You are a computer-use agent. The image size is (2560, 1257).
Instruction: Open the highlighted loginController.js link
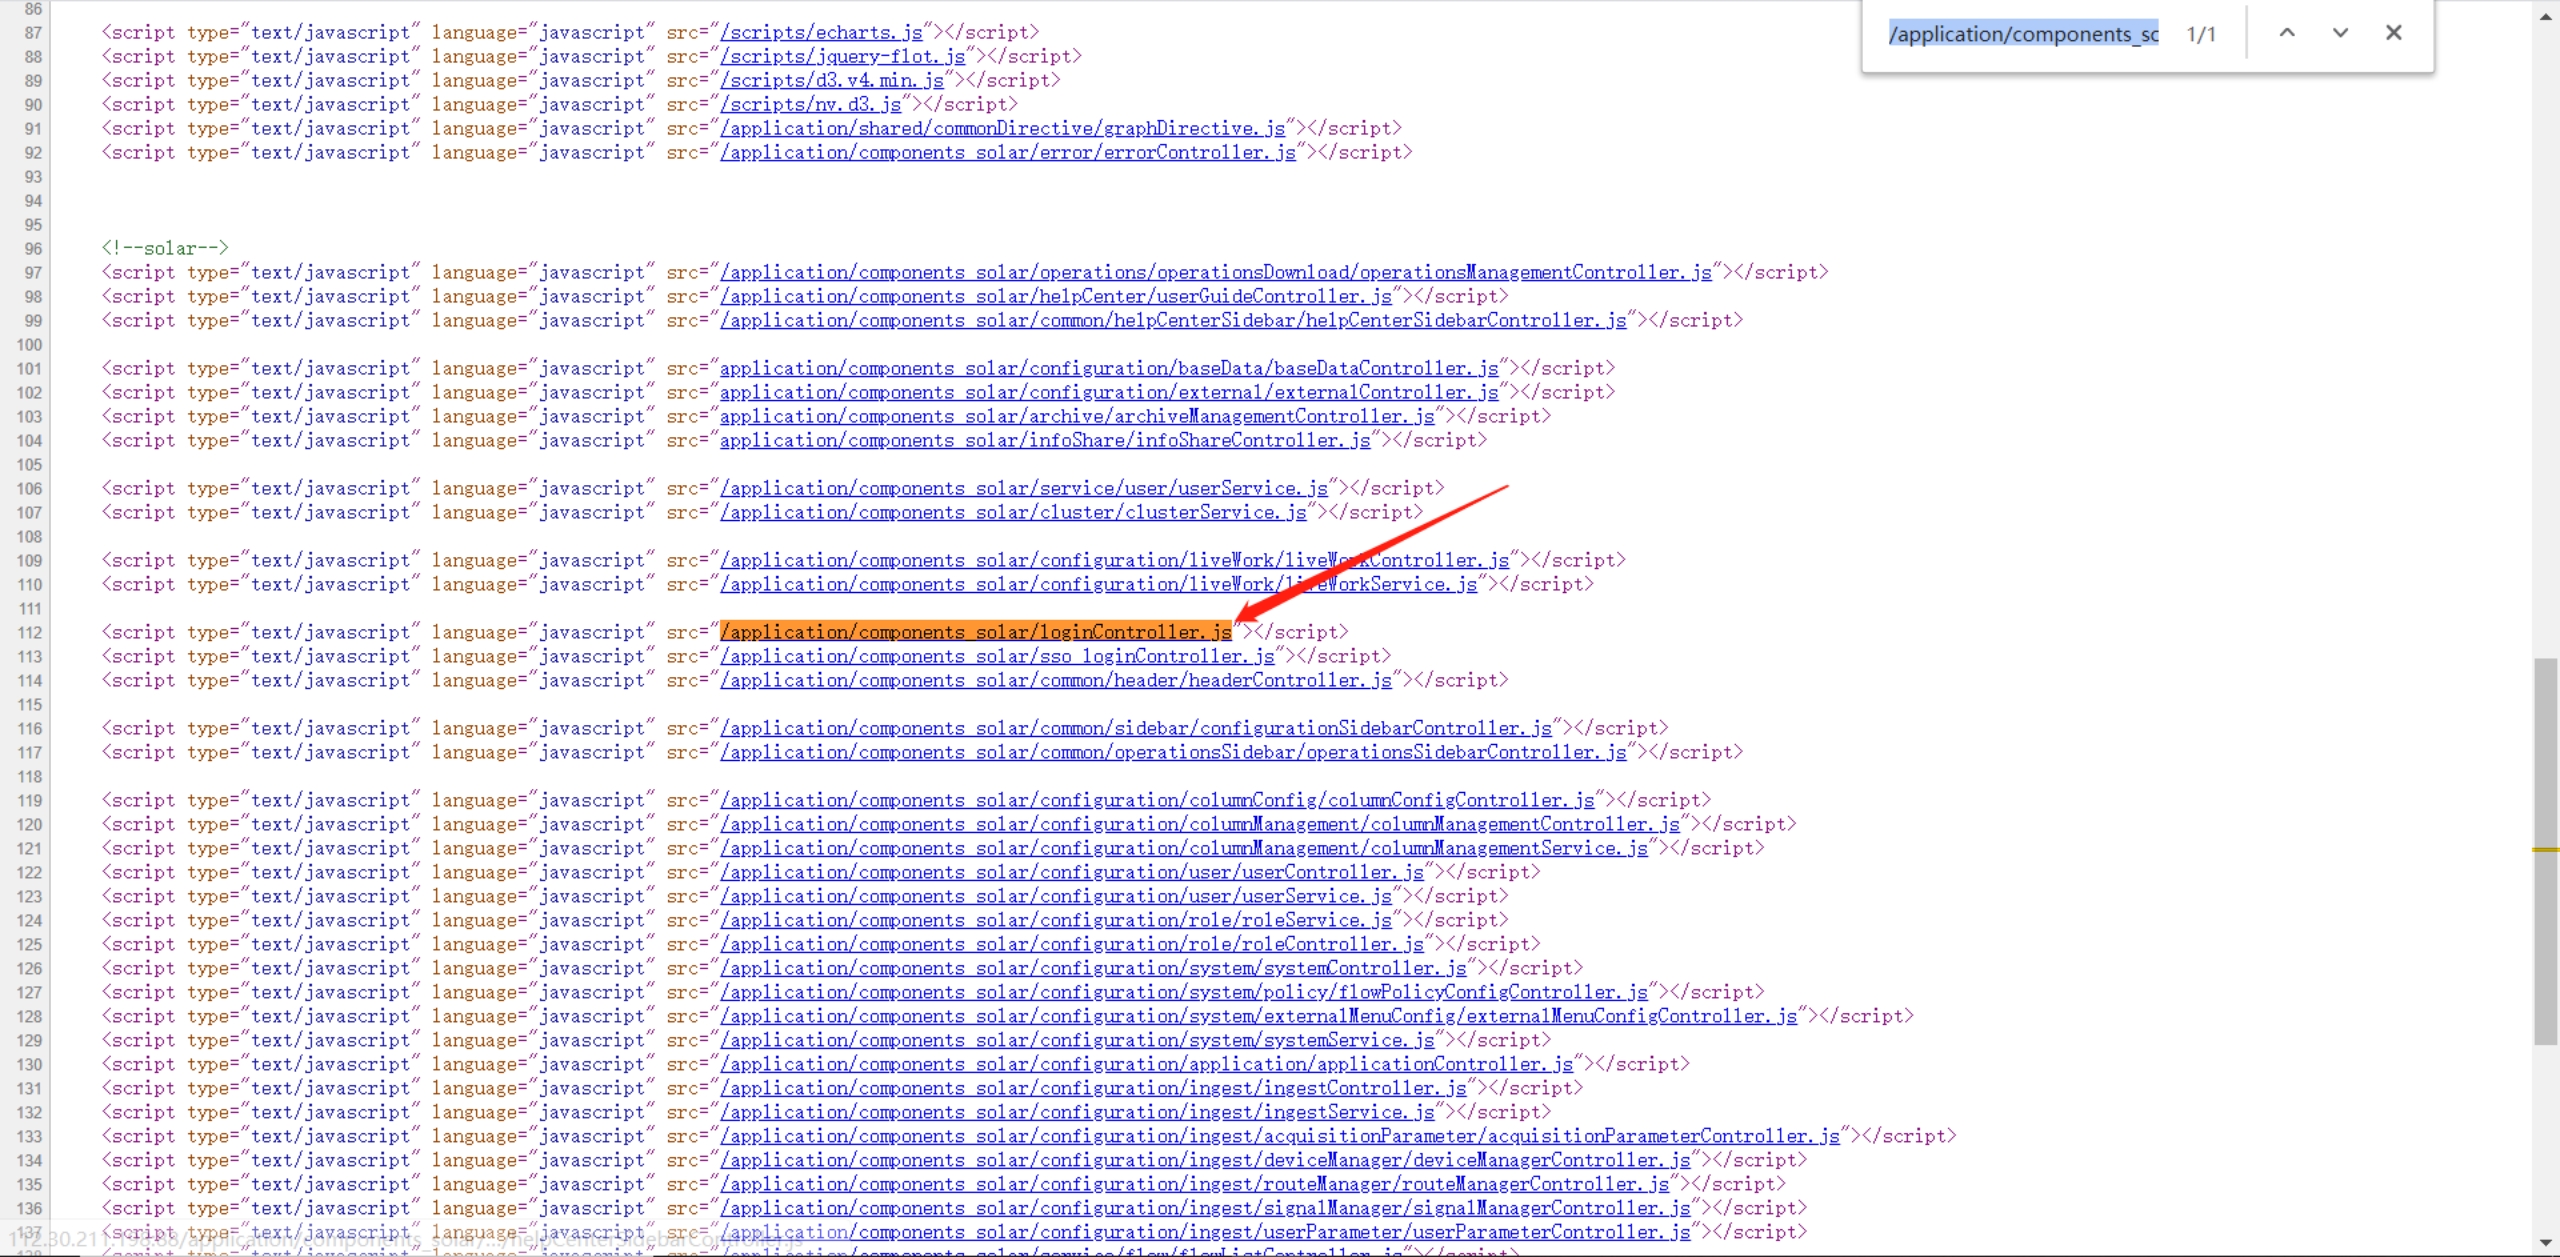point(976,632)
